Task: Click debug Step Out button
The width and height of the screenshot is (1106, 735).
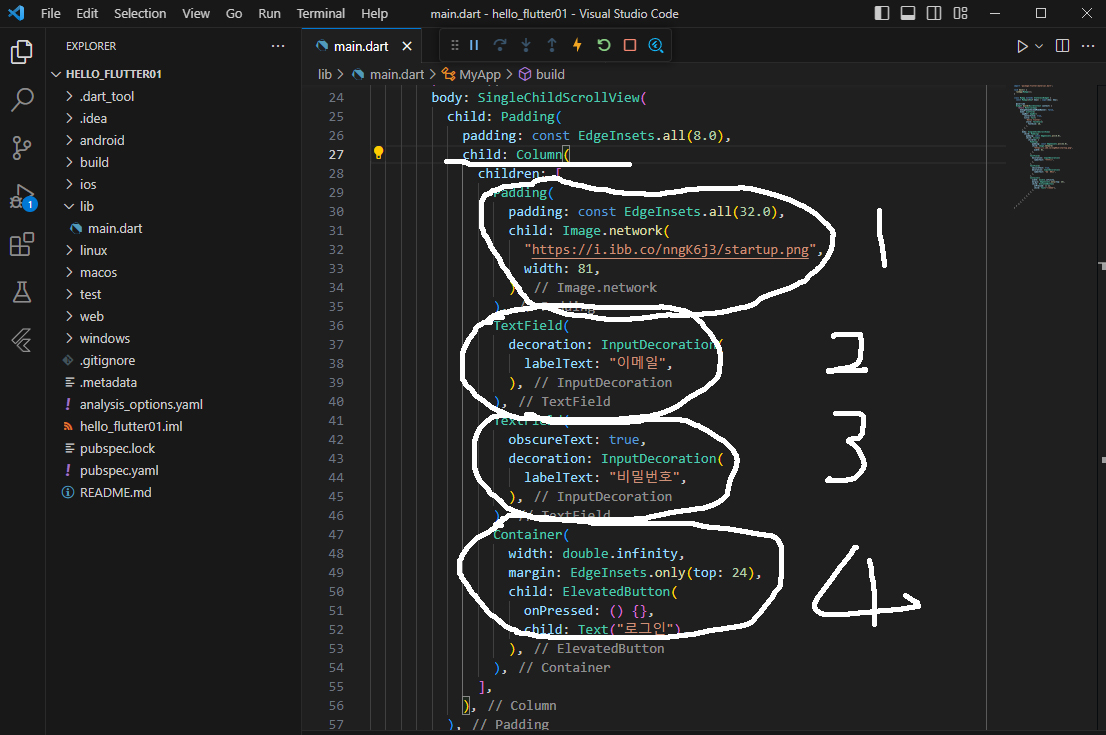Action: click(x=552, y=45)
